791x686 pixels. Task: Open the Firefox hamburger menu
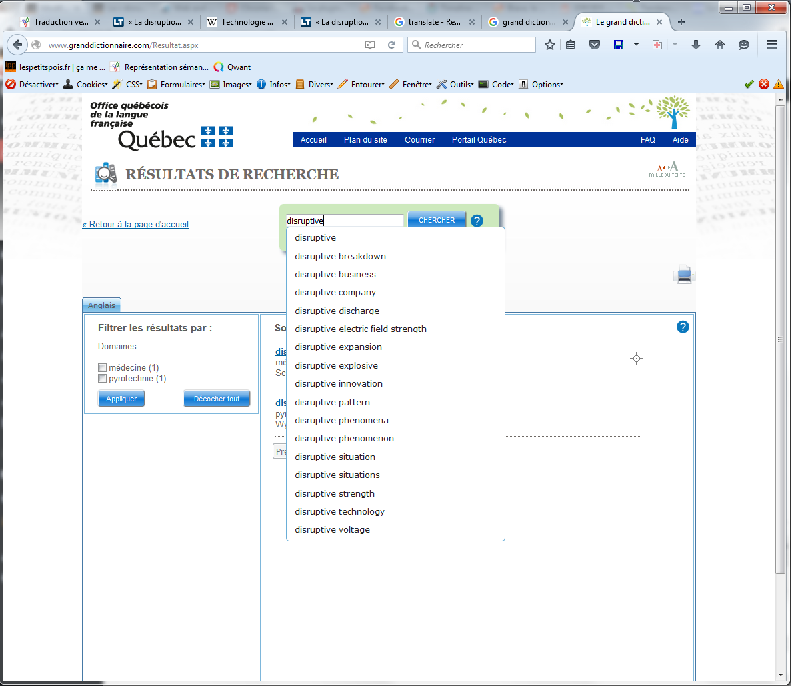(772, 45)
